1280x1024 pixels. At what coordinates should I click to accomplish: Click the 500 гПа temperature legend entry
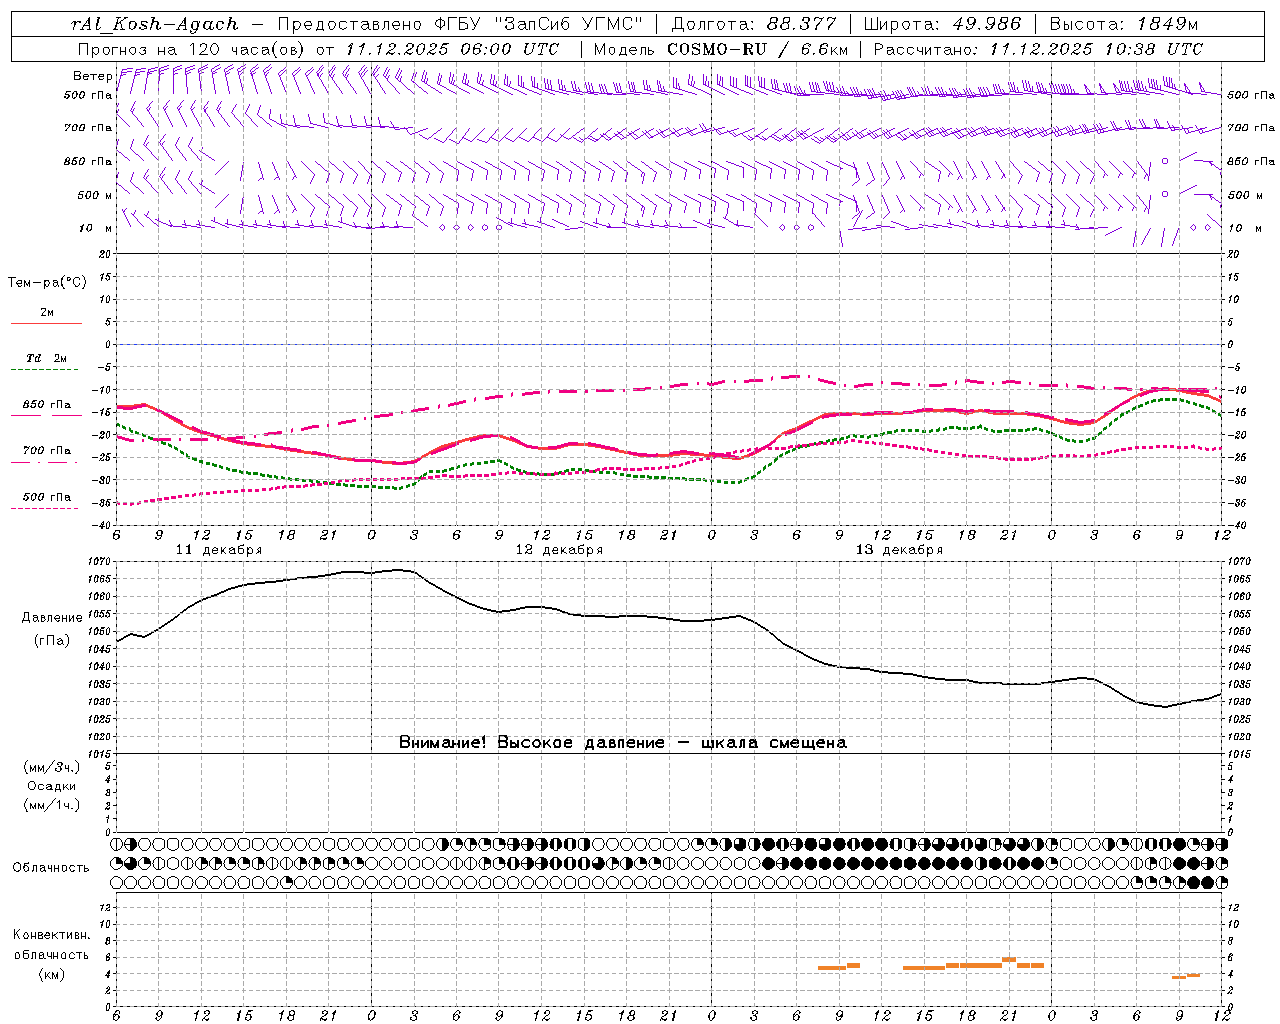coord(46,501)
